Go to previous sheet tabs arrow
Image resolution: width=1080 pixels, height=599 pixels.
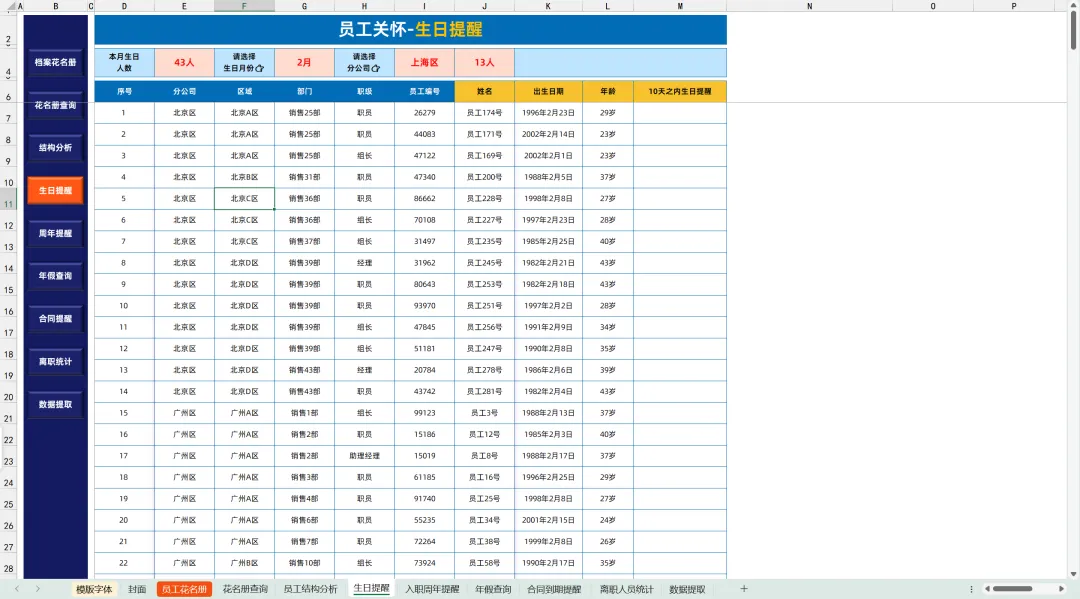(17, 589)
